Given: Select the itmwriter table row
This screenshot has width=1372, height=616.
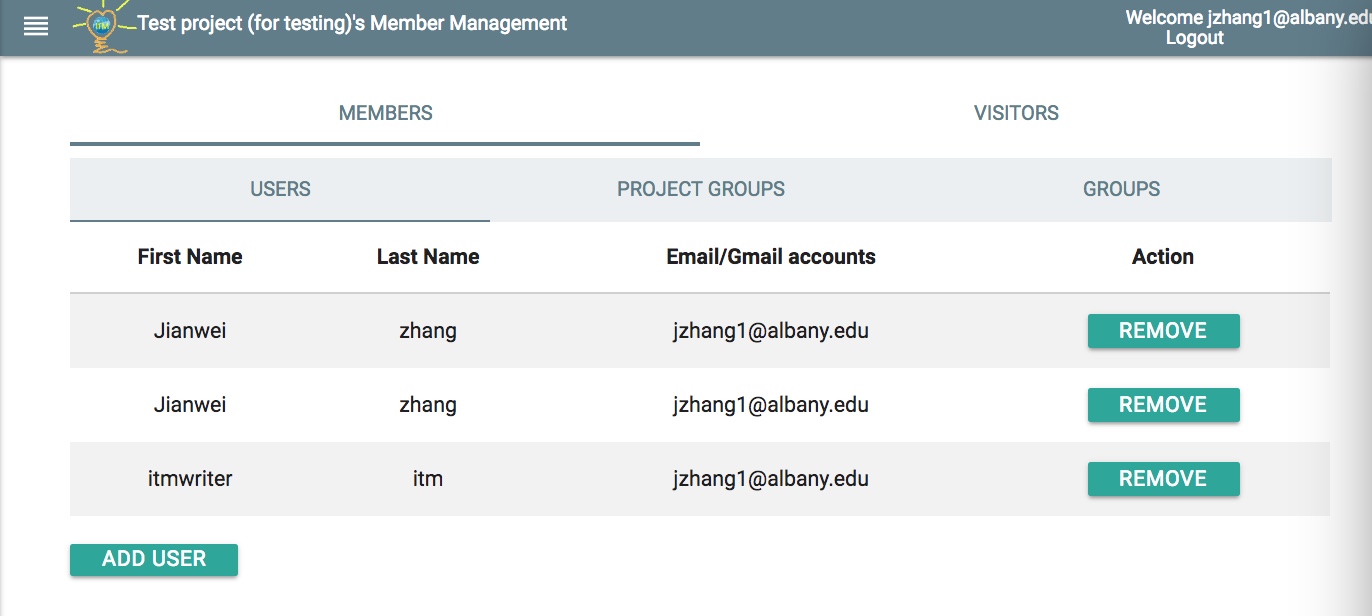Looking at the screenshot, I should click(x=600, y=478).
